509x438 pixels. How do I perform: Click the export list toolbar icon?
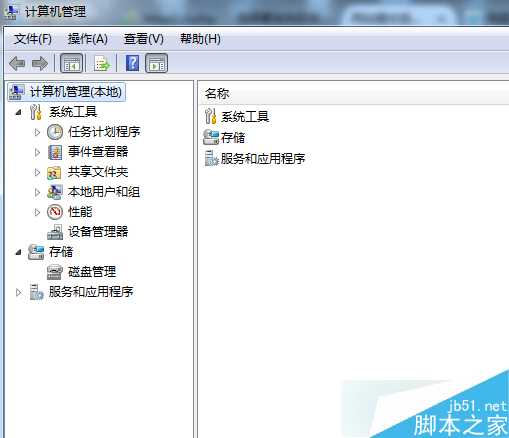coord(102,63)
